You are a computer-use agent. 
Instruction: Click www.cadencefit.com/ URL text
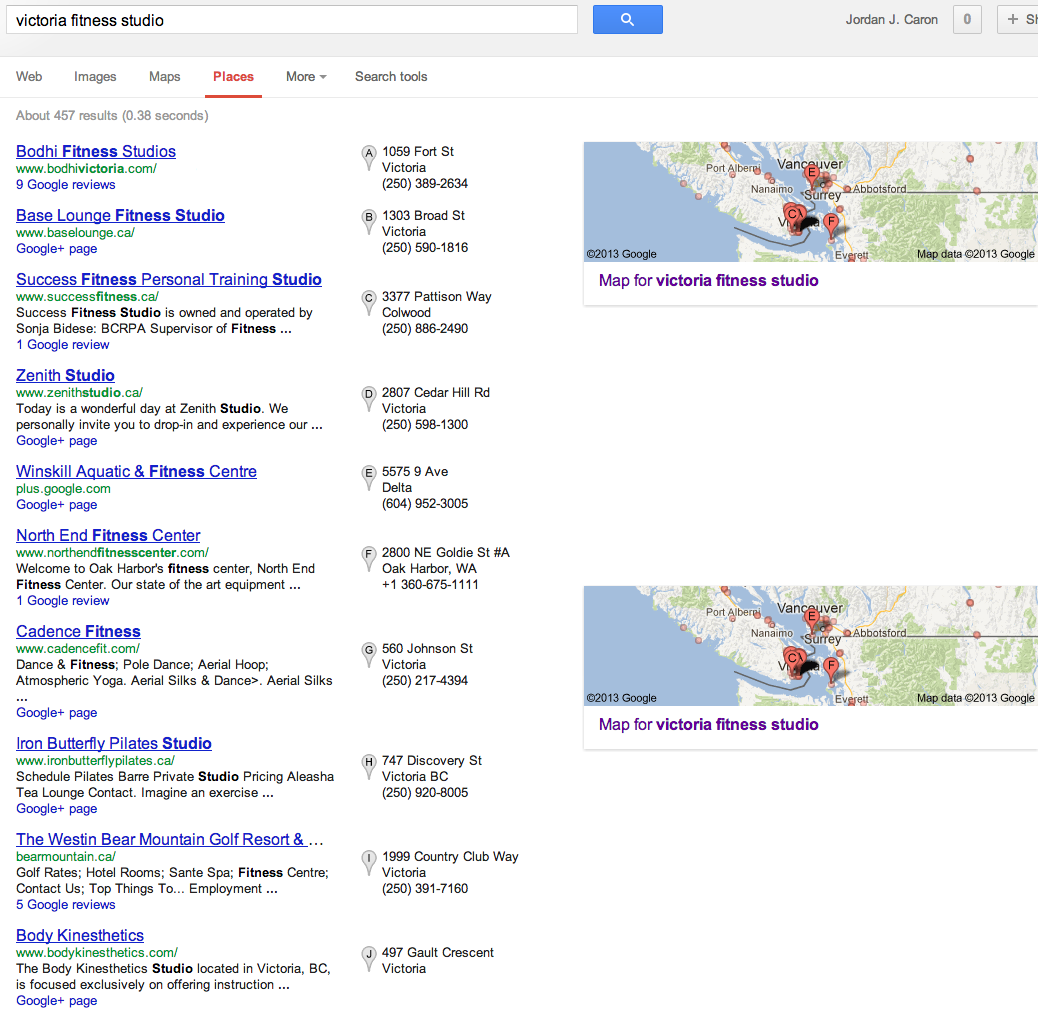click(x=78, y=649)
